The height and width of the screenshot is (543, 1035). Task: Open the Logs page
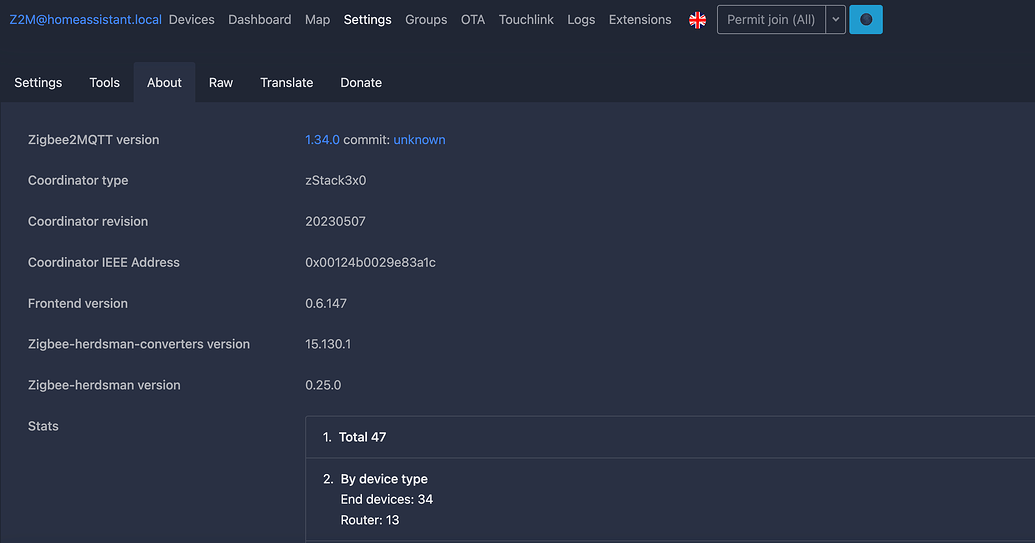[x=581, y=20]
